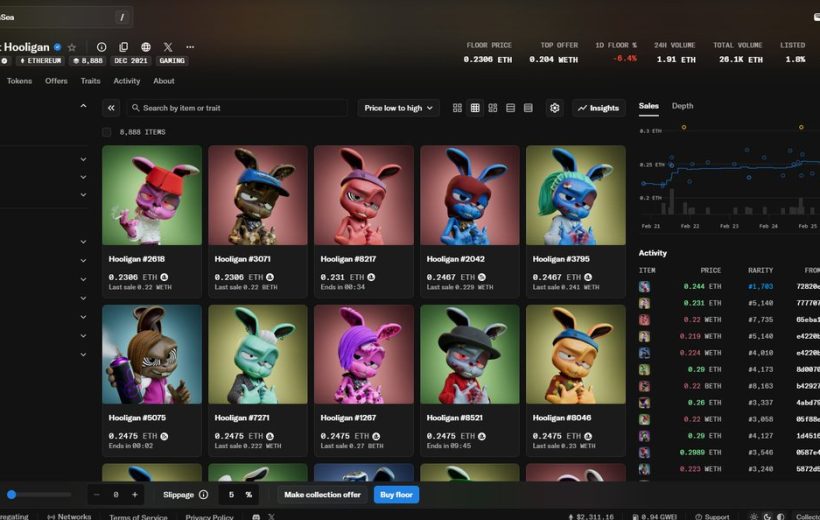Expand the fifth filter chevron in sidebar
This screenshot has height=520, width=820.
click(83, 260)
